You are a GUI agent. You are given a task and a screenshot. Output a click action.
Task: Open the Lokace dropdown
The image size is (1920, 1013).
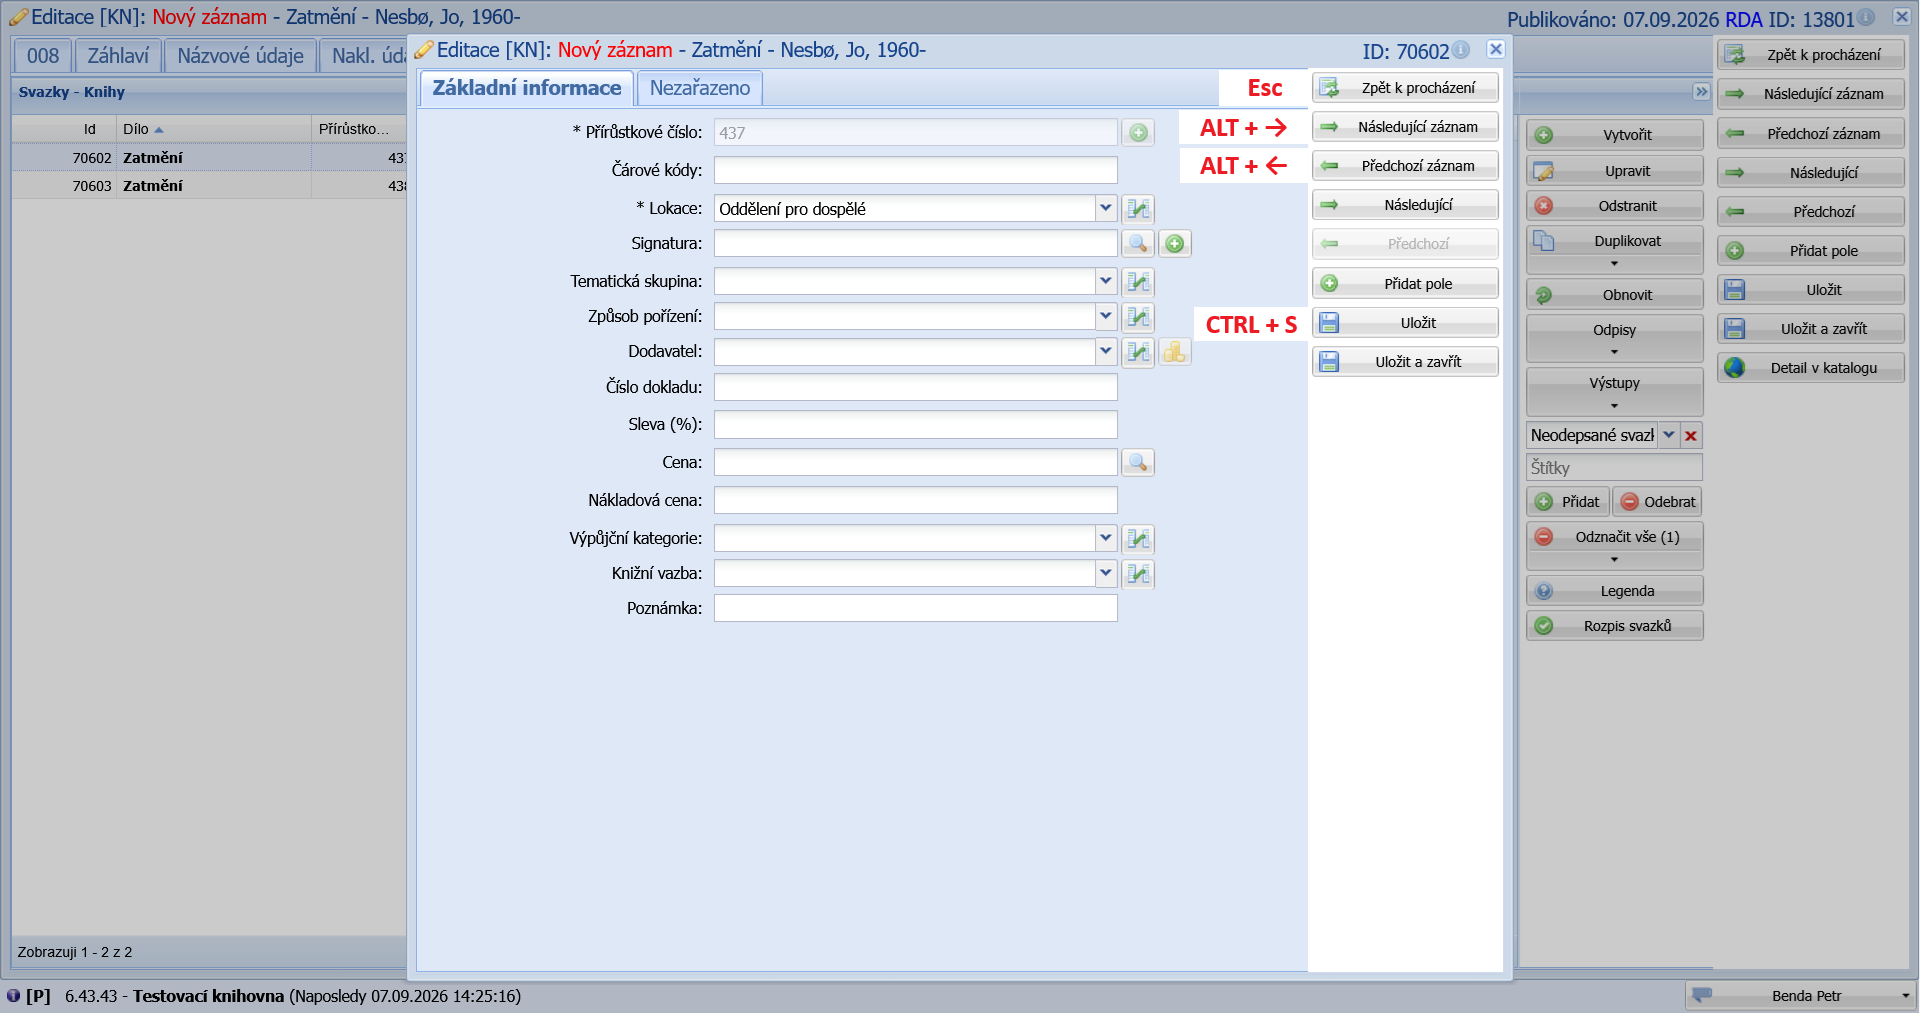pos(1106,208)
